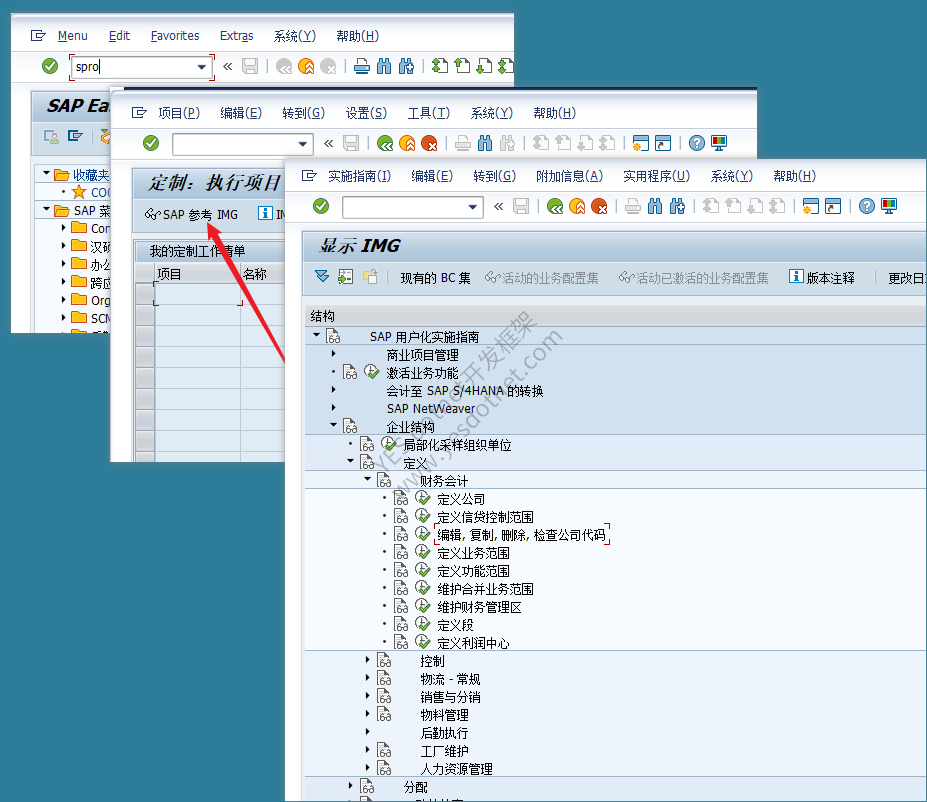Image resolution: width=927 pixels, height=802 pixels.
Task: Click the Customize local layout monitor icon in the Display IMG toolbar
Action: click(x=889, y=206)
